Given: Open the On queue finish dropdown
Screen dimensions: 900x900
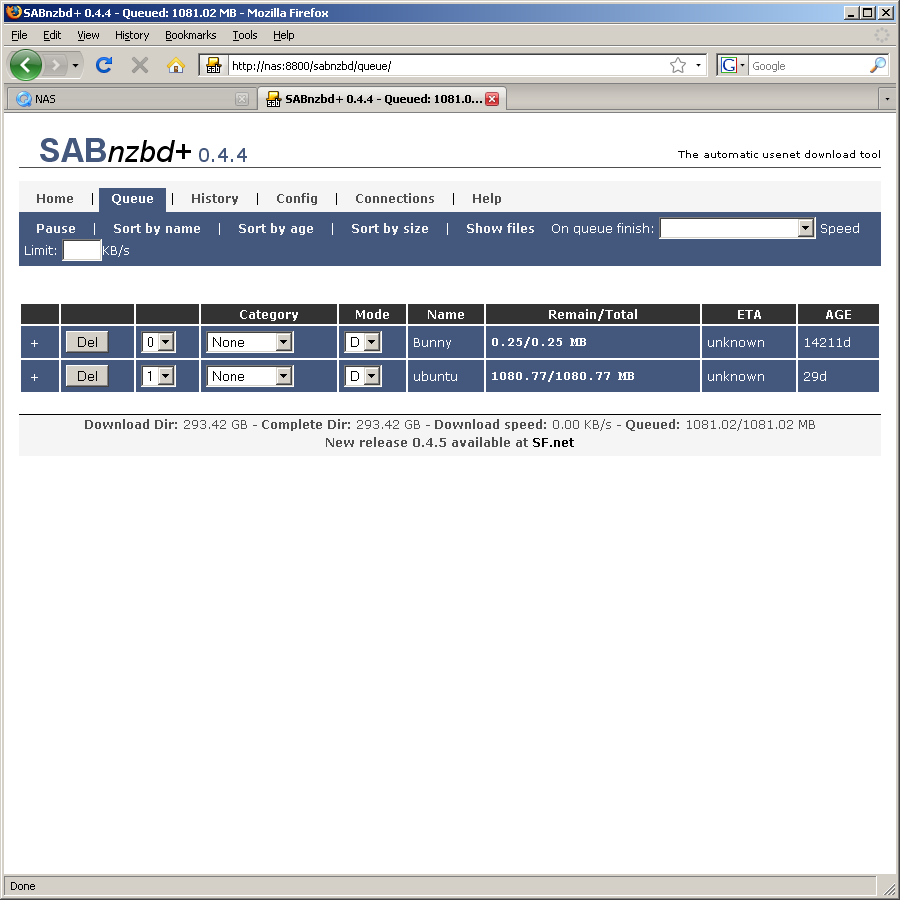Looking at the screenshot, I should click(737, 228).
